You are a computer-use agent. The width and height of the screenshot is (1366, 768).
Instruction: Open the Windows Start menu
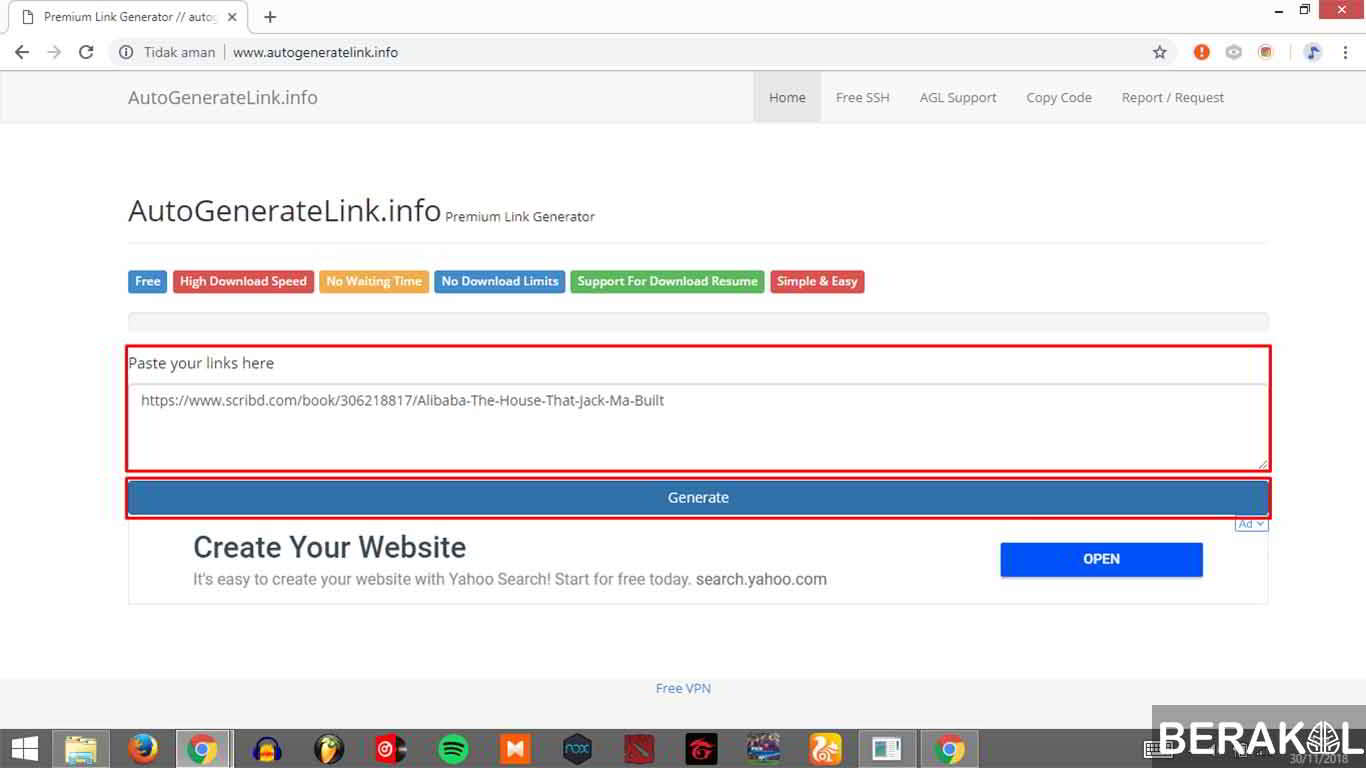coord(25,748)
